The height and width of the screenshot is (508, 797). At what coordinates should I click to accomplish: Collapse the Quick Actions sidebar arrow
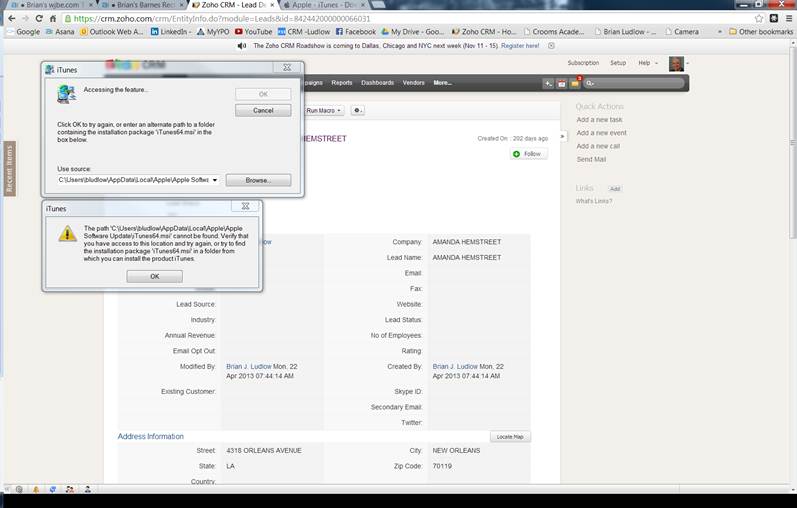click(x=562, y=136)
